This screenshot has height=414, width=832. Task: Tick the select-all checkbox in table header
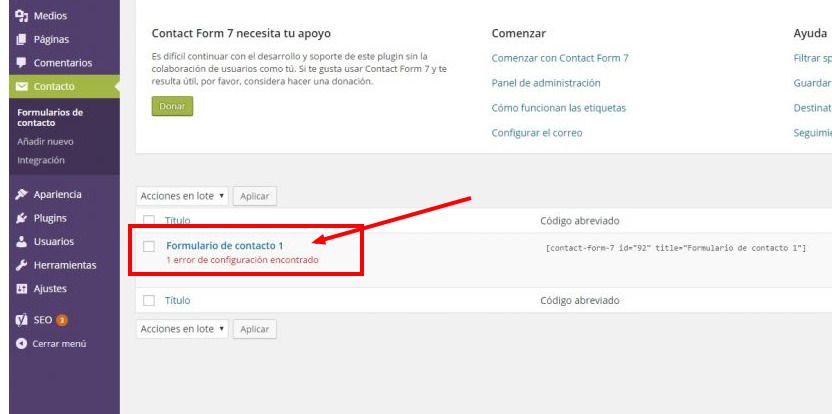(149, 221)
